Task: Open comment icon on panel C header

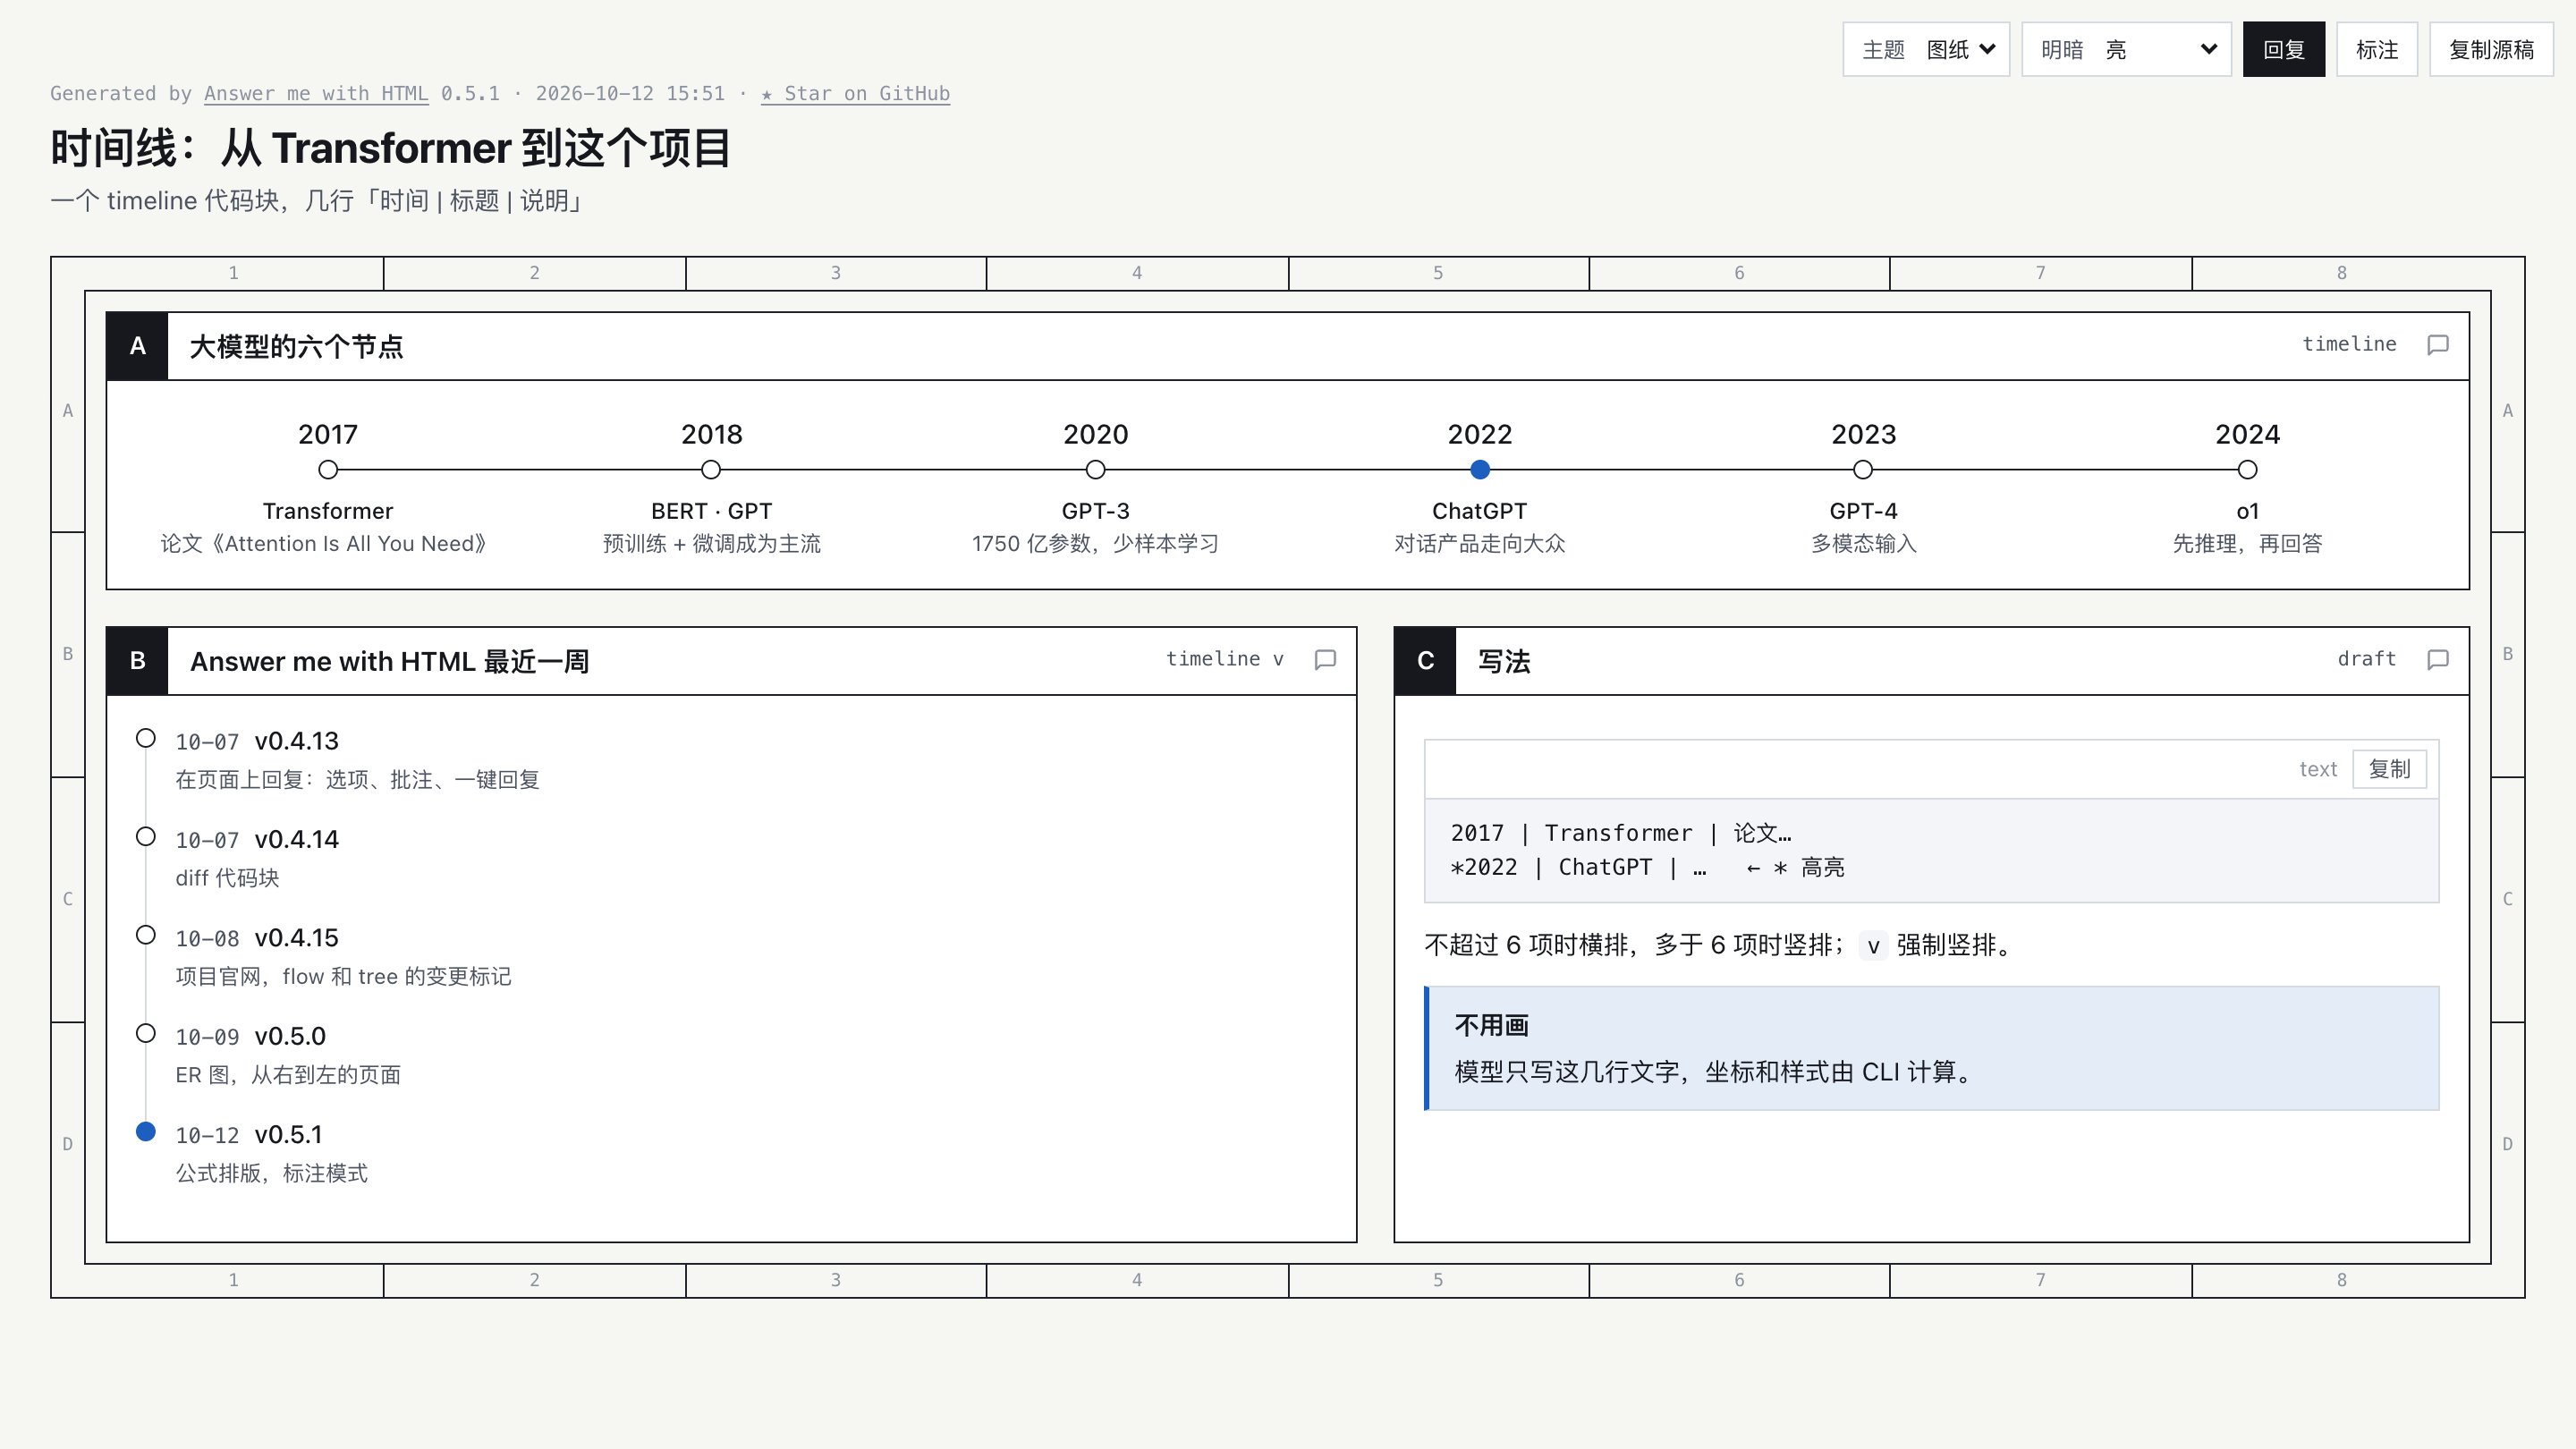Action: tap(2438, 660)
